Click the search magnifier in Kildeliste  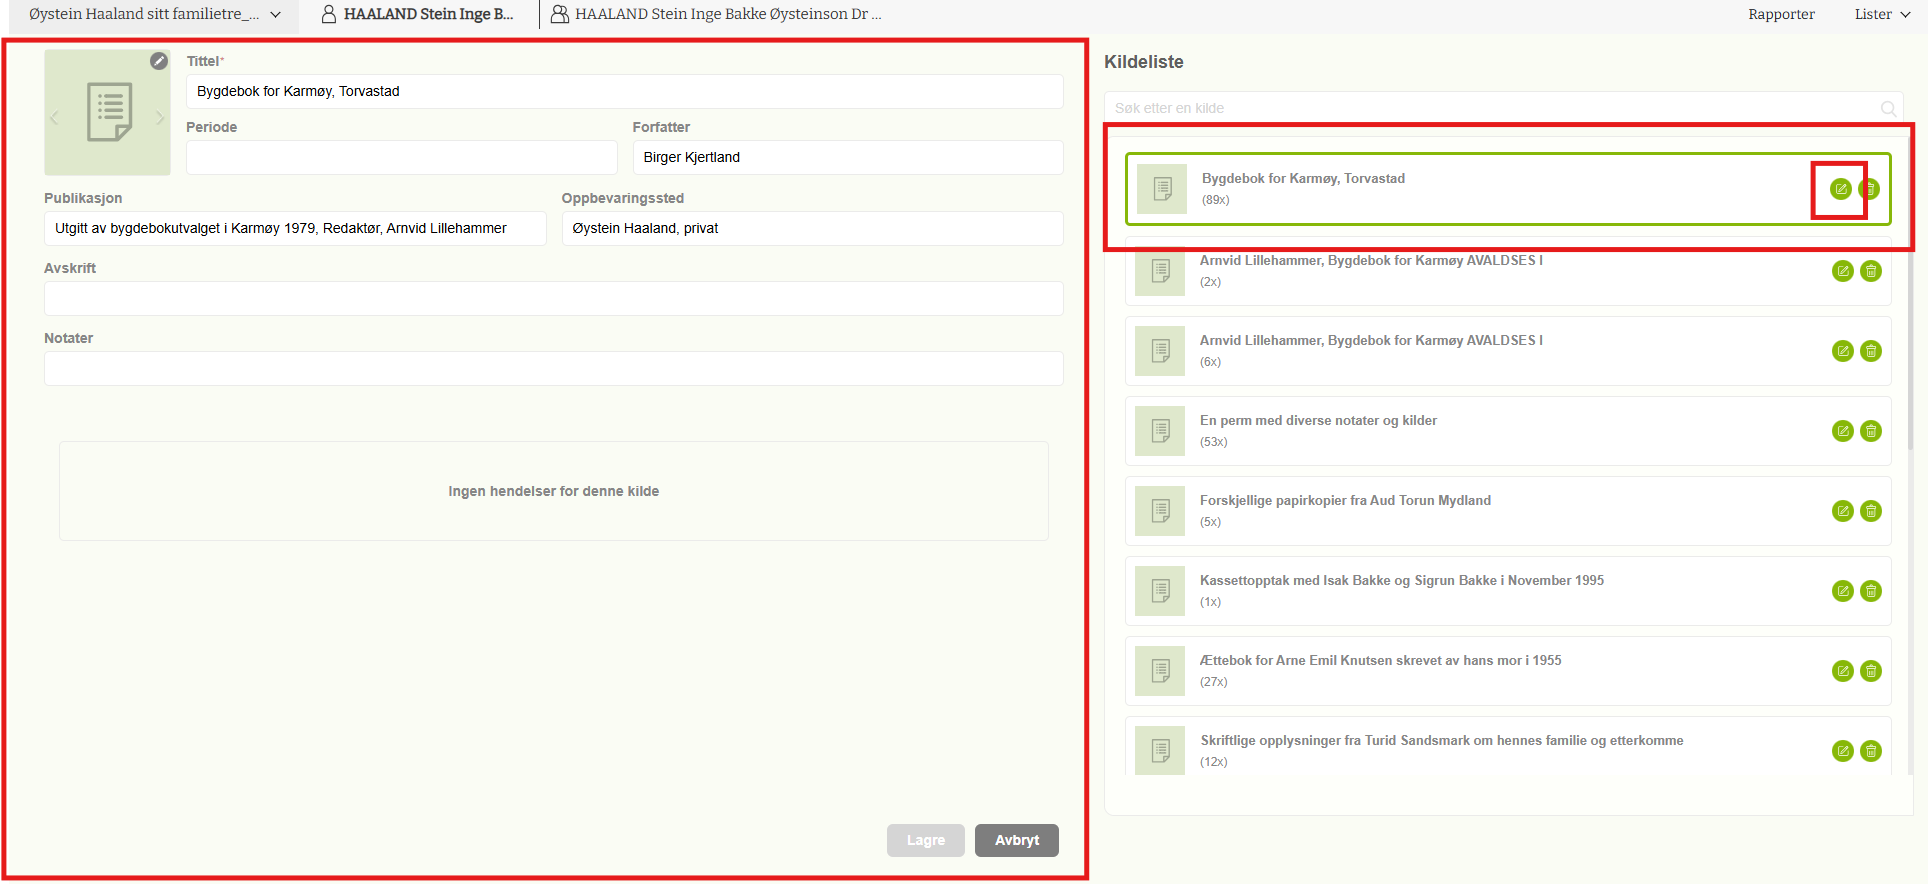click(1888, 108)
